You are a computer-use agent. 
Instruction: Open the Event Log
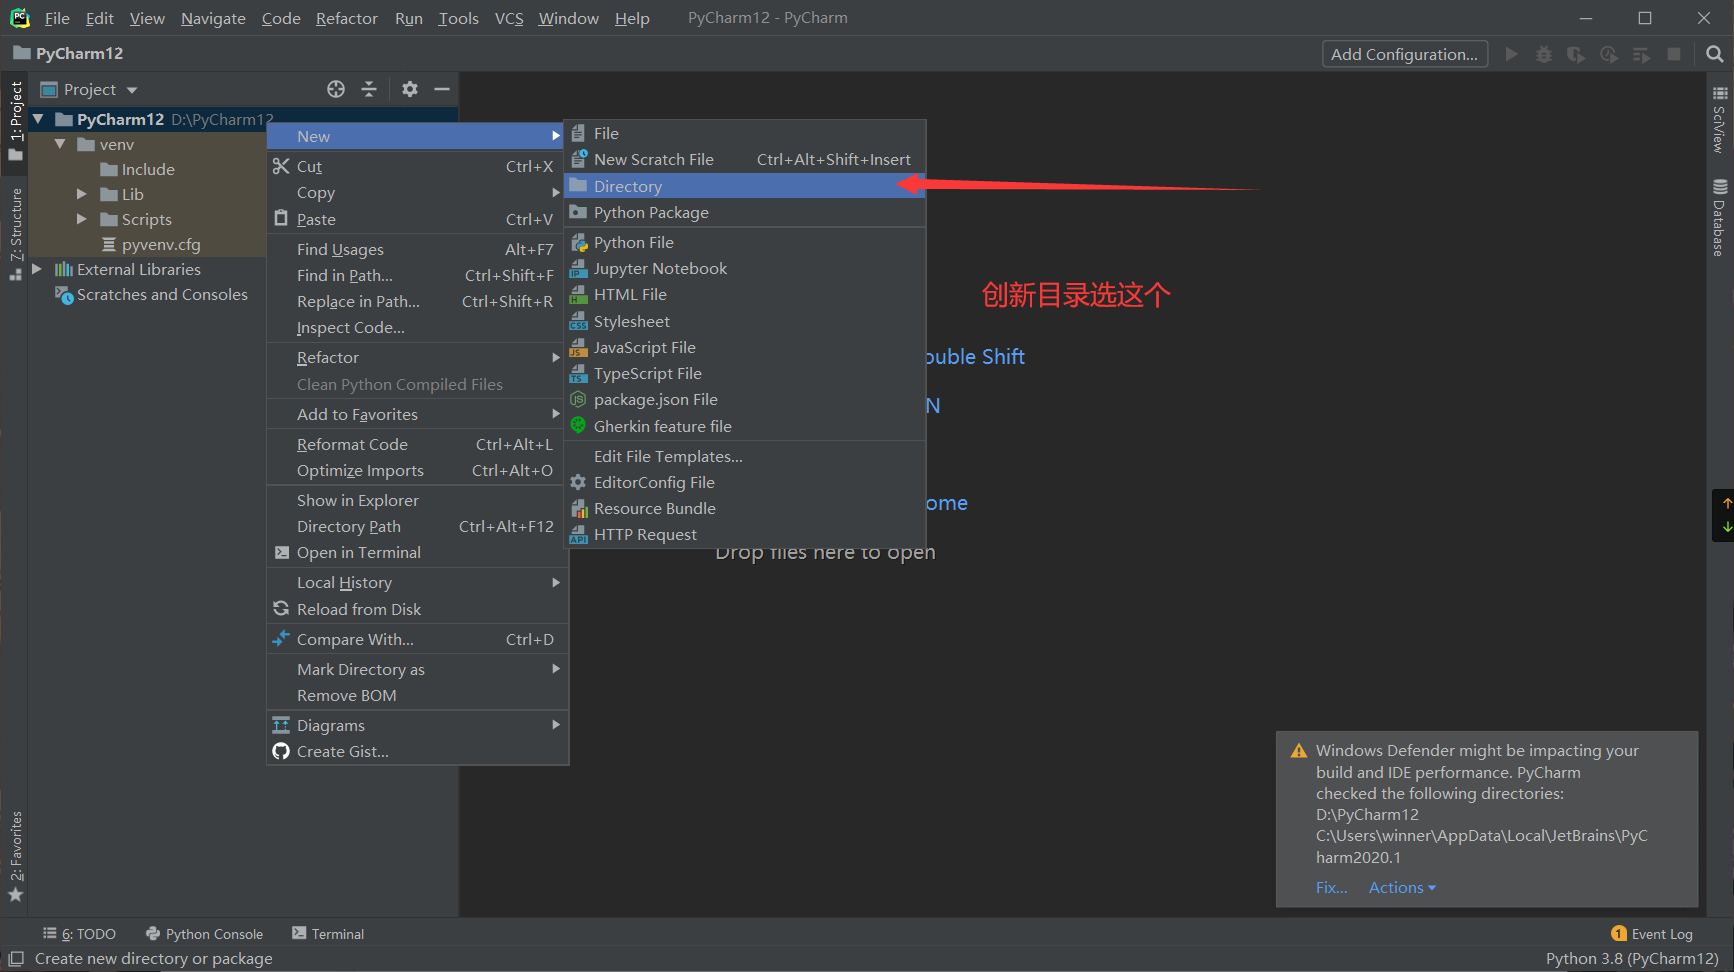pyautogui.click(x=1652, y=934)
